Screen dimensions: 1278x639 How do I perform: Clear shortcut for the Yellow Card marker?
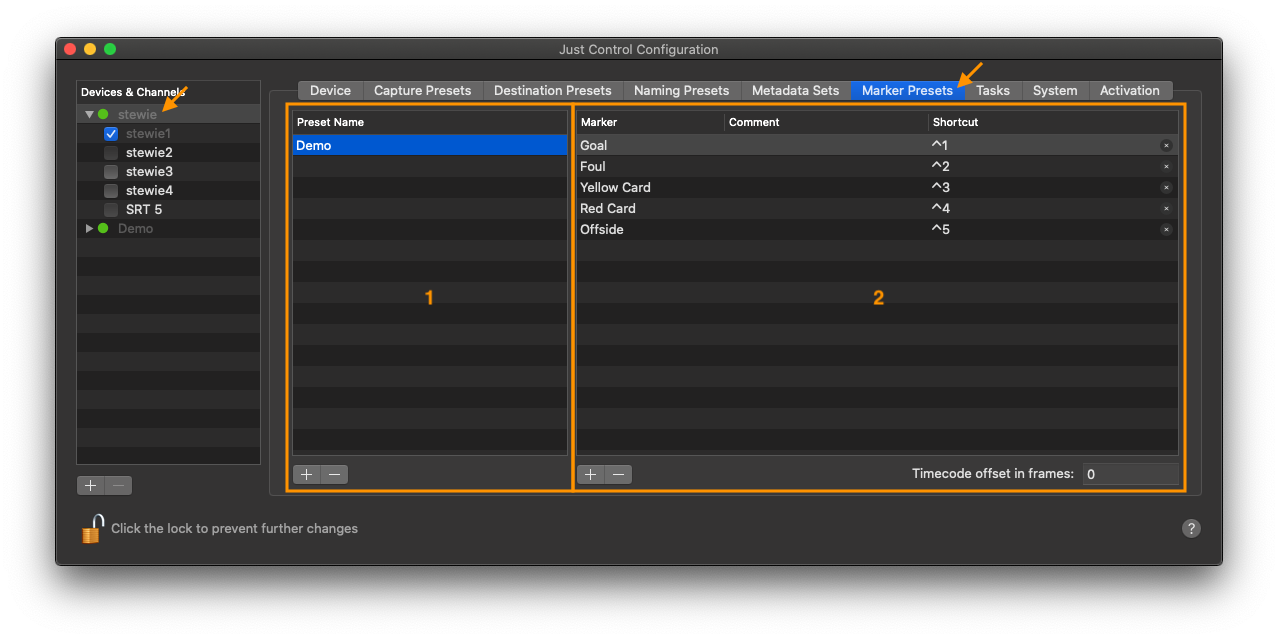pos(1166,188)
